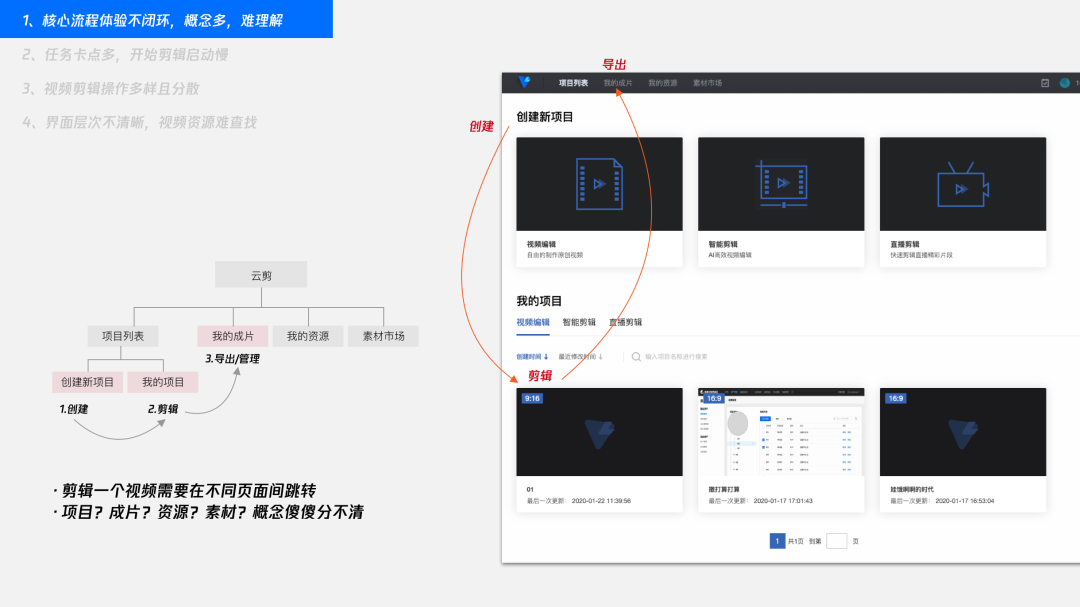
Task: Click the blue V logo in the navbar
Action: [524, 82]
